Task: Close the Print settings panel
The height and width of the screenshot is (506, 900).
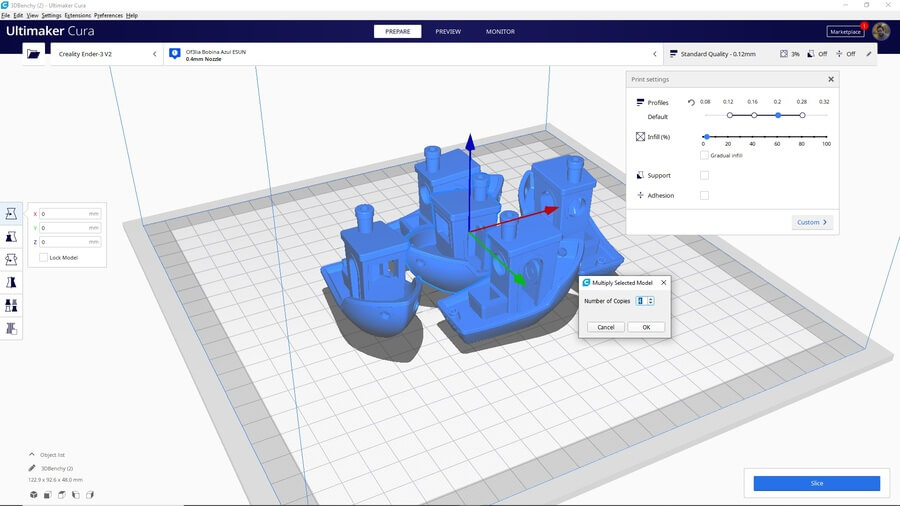Action: (x=831, y=79)
